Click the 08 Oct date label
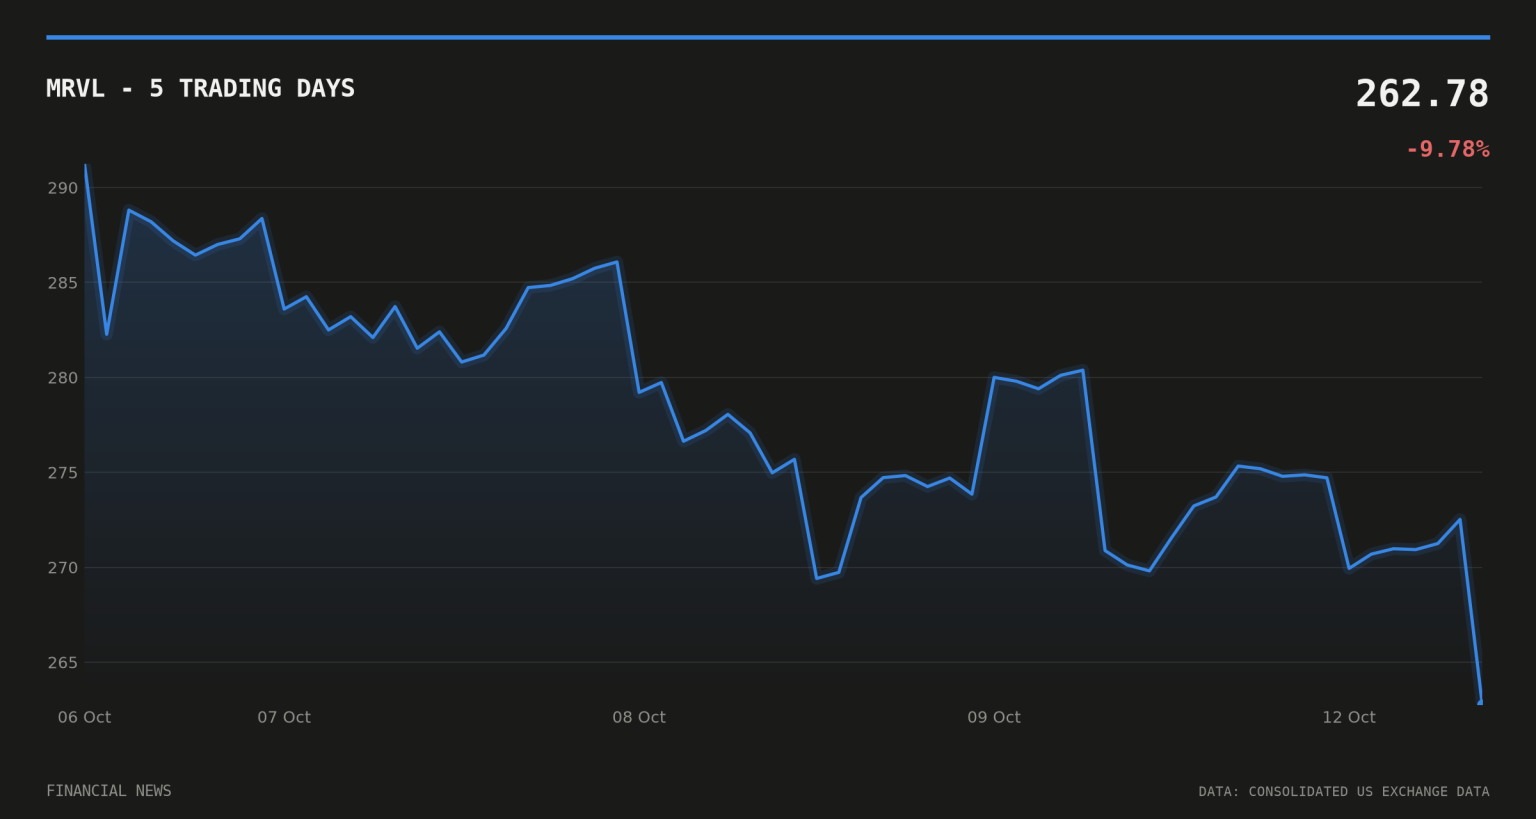This screenshot has height=819, width=1536. [639, 717]
